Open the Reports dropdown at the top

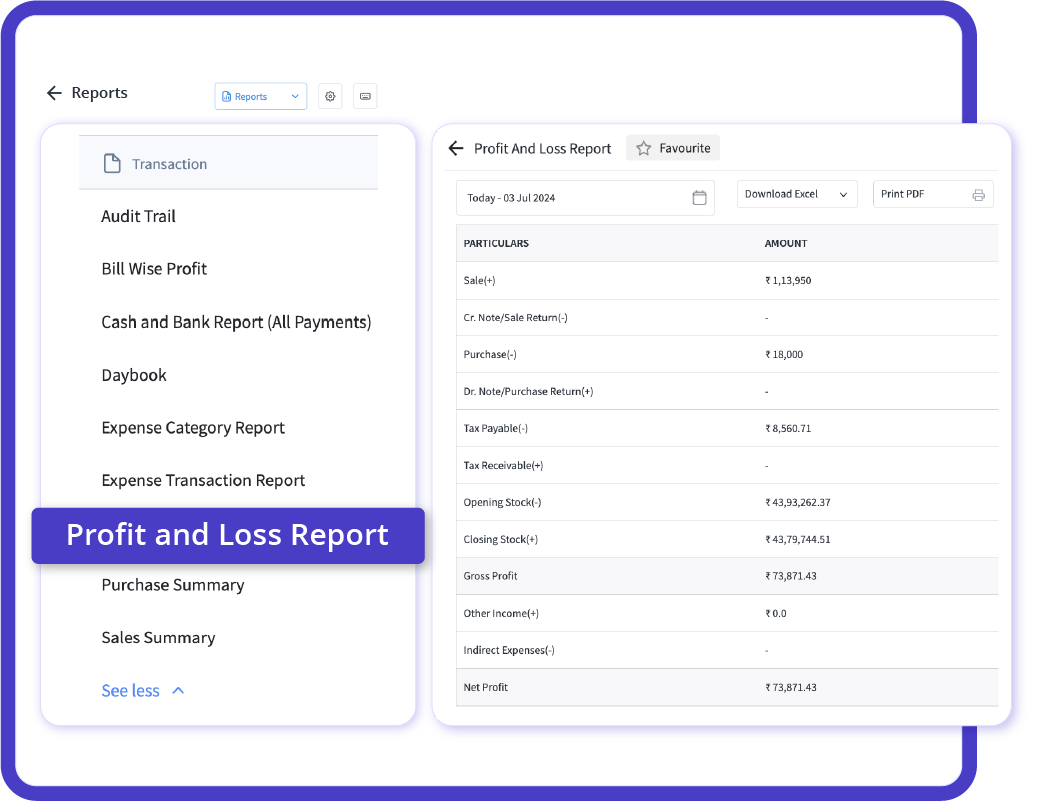[260, 96]
